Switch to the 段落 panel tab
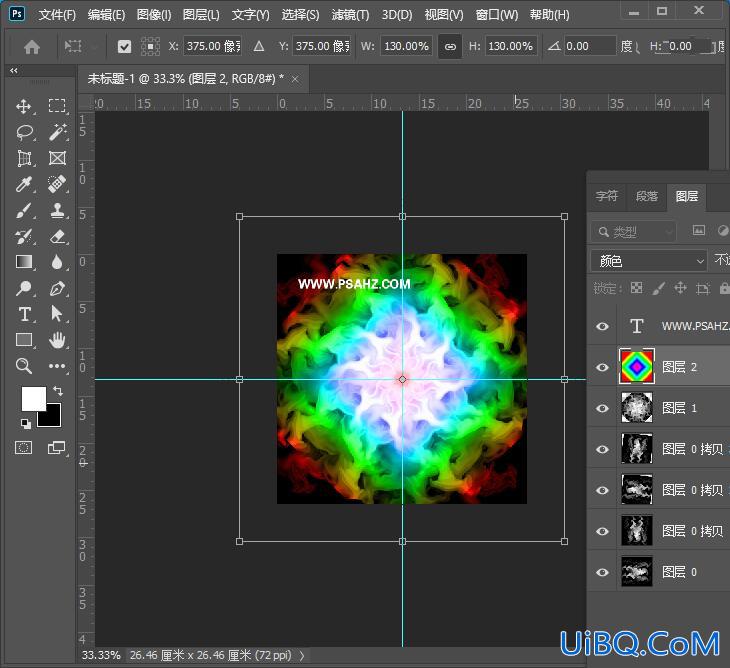Image resolution: width=730 pixels, height=668 pixels. (647, 196)
